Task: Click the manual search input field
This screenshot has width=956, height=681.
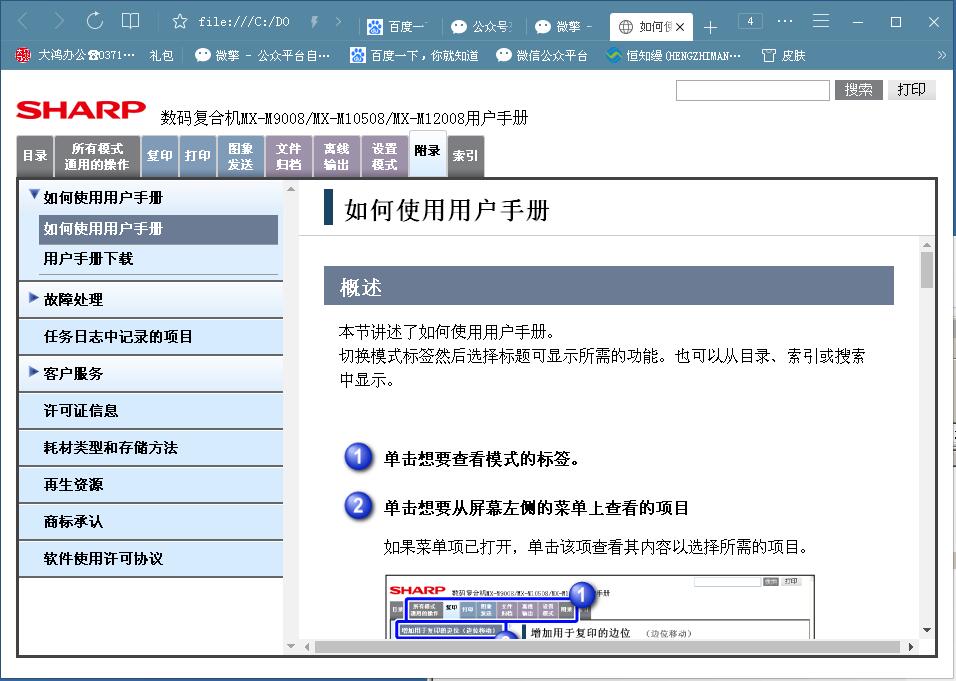Action: coord(752,90)
